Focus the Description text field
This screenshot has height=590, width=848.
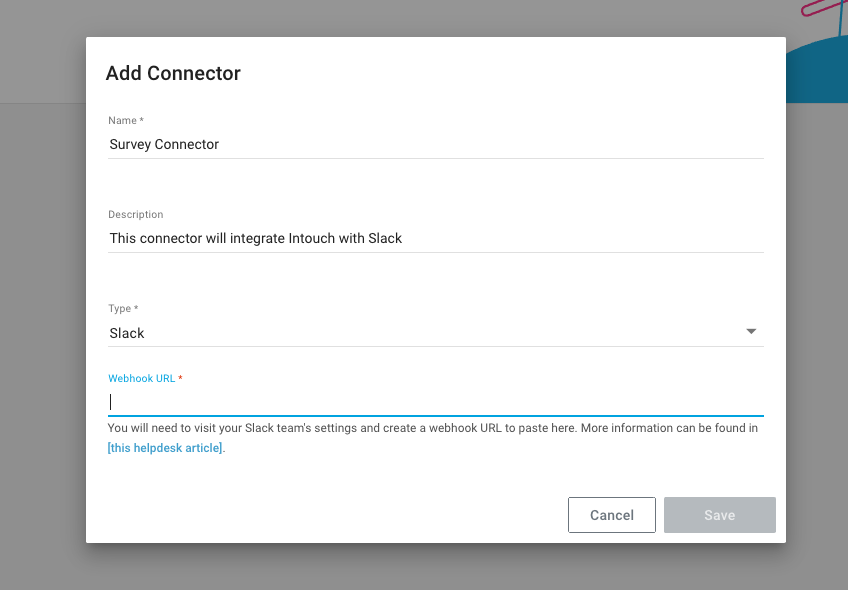coord(435,238)
